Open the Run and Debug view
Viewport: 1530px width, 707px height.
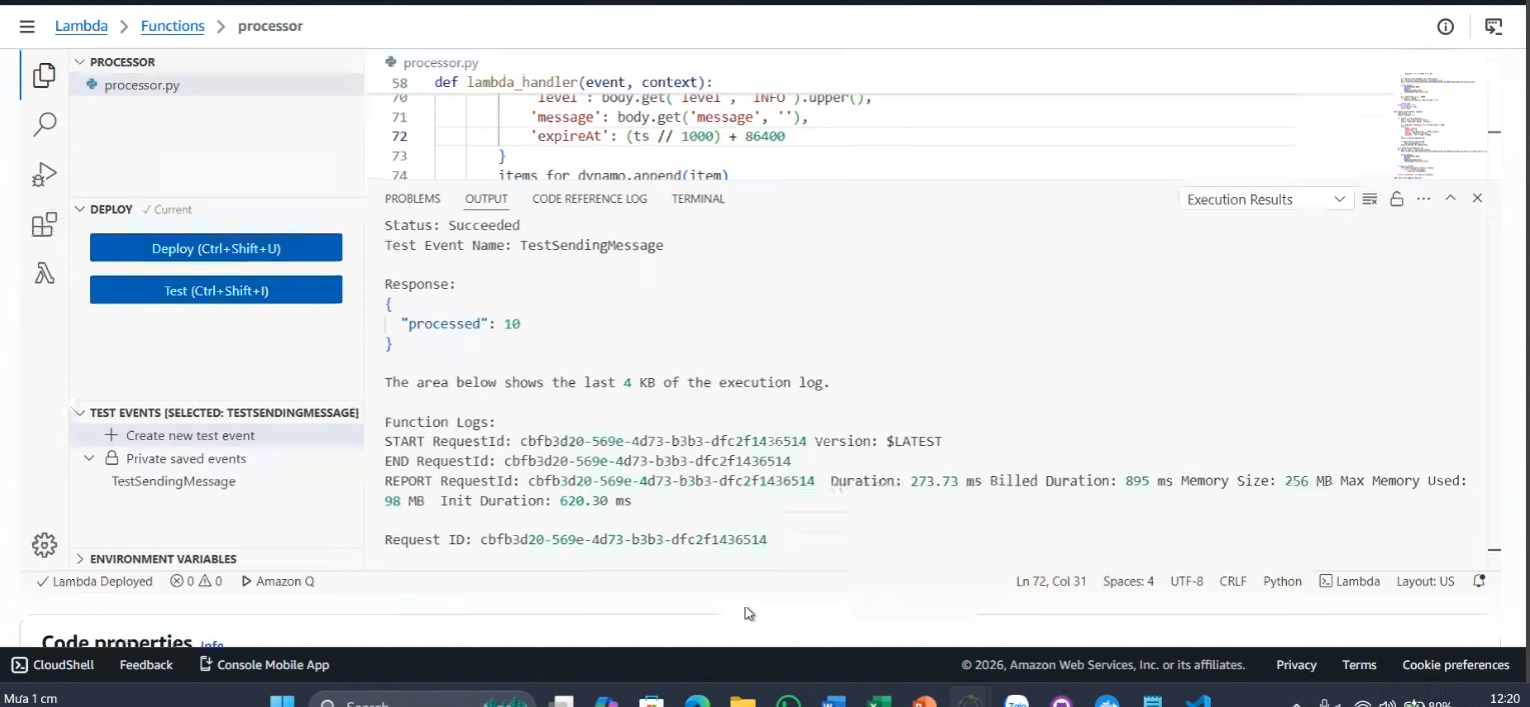coord(44,175)
